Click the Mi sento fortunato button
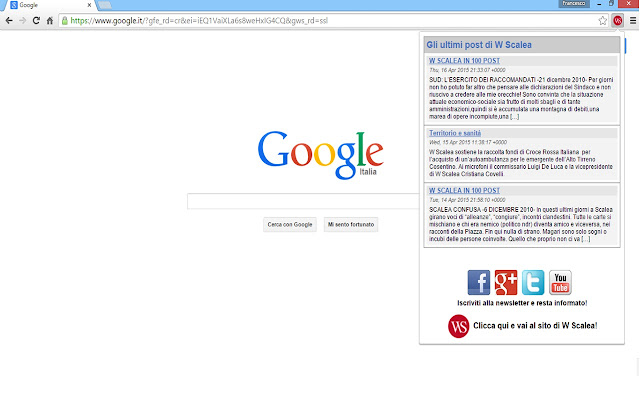640x400 pixels. point(351,224)
